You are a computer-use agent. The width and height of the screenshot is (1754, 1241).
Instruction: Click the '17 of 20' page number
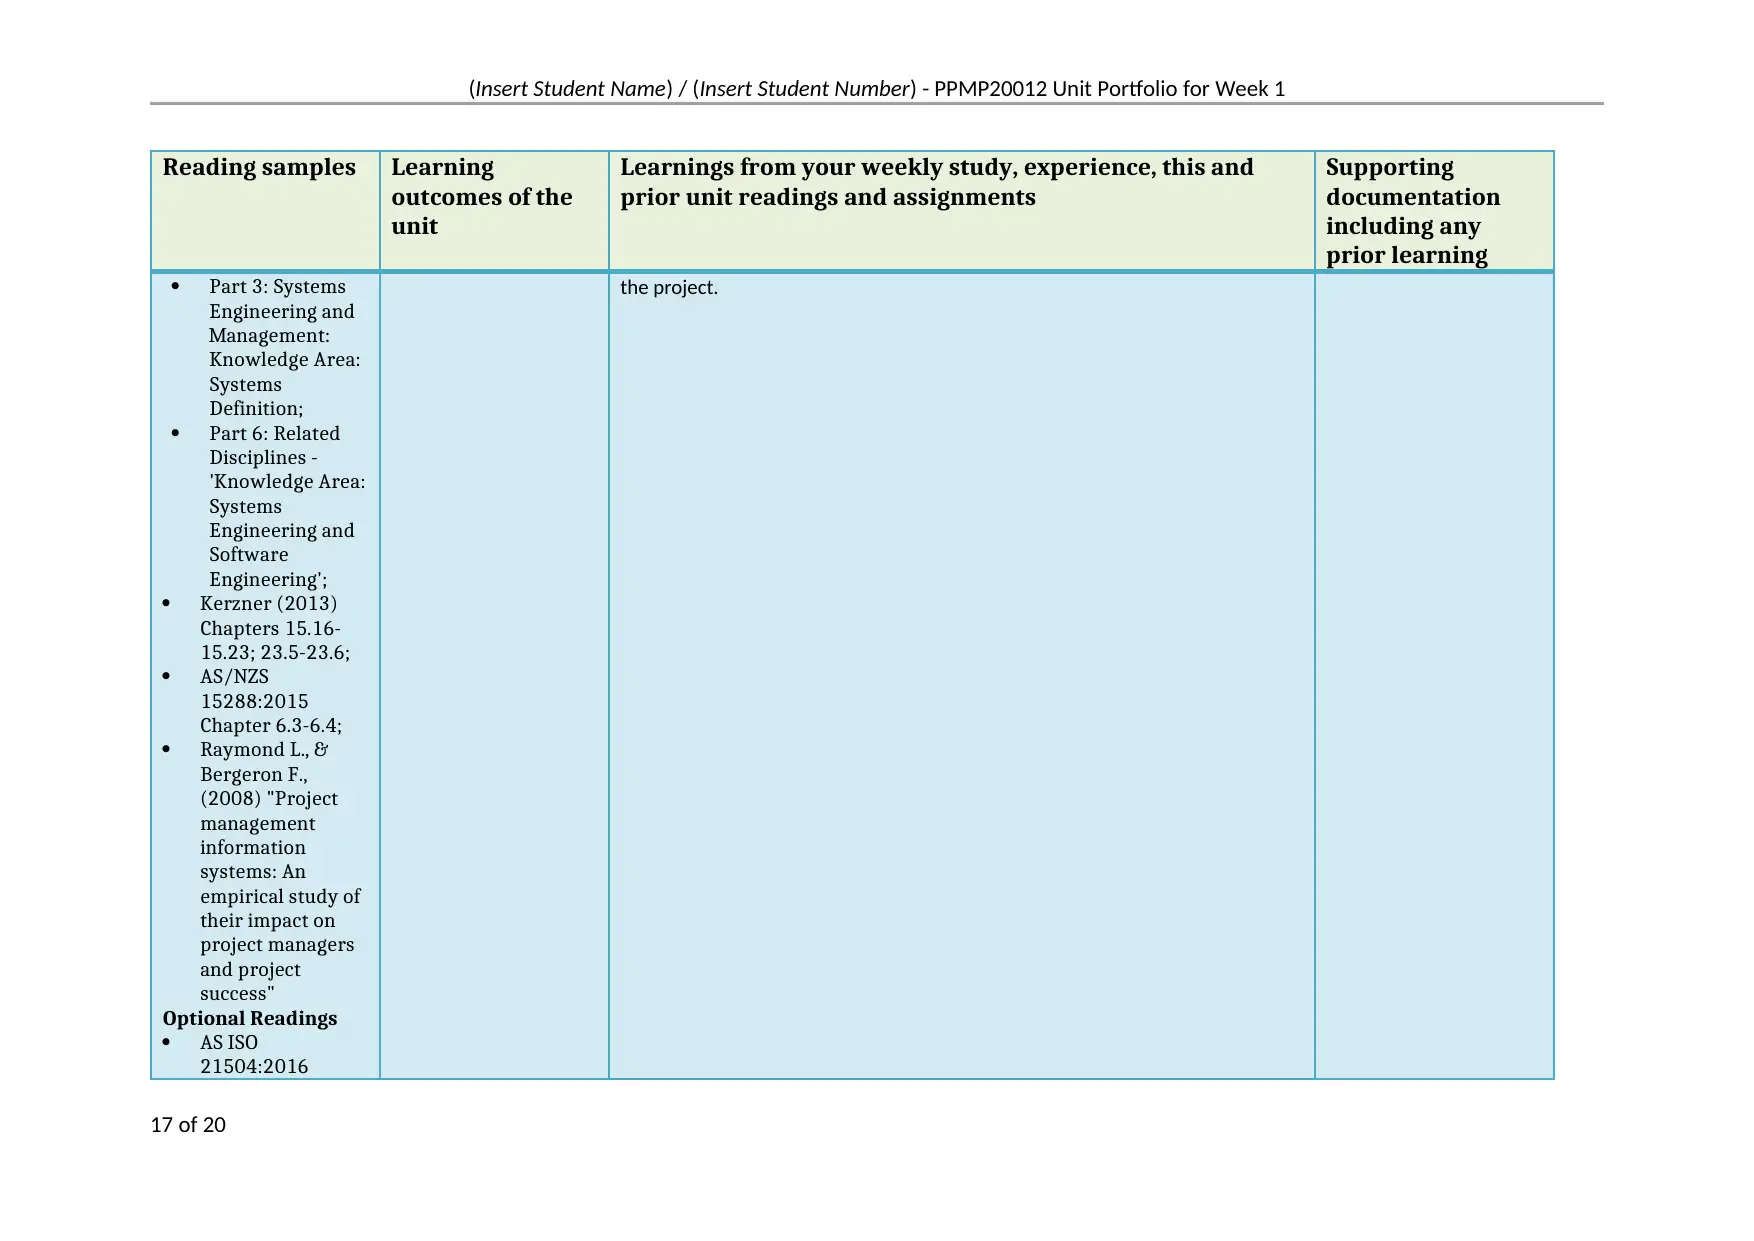tap(188, 1125)
